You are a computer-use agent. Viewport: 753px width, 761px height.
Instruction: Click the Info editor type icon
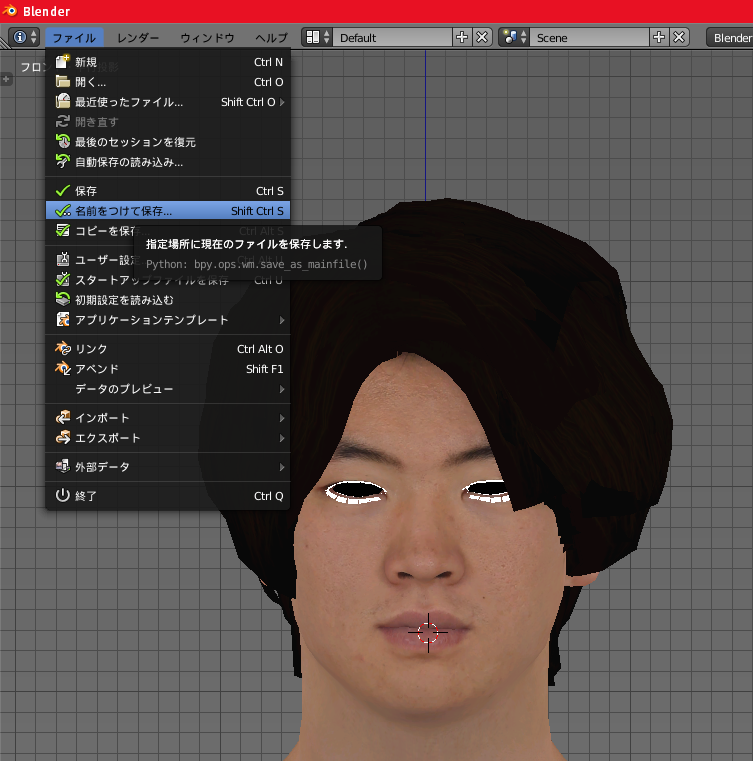(x=24, y=37)
